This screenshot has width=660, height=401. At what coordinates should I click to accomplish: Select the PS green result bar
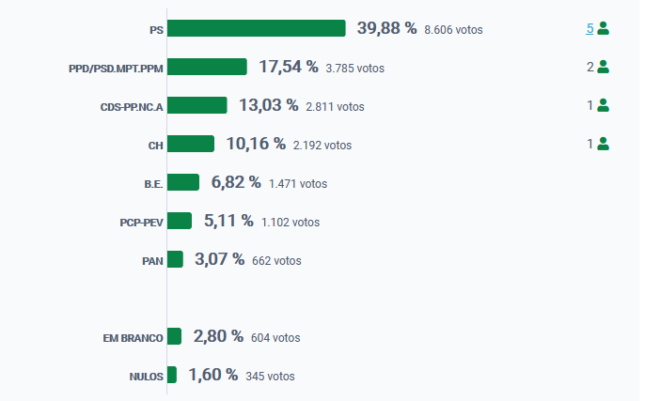(256, 28)
